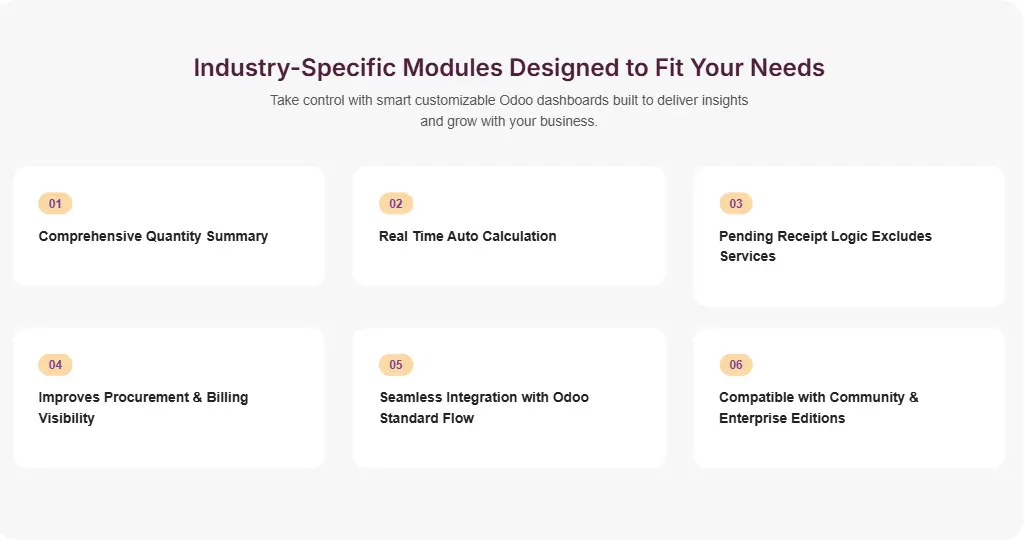
Task: Click the Industry-Specific Modules main heading
Action: pyautogui.click(x=509, y=68)
